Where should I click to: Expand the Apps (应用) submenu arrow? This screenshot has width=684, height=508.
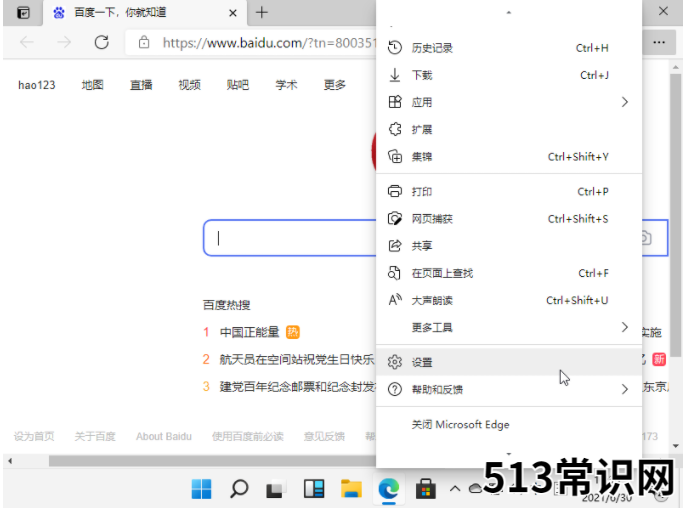point(625,102)
